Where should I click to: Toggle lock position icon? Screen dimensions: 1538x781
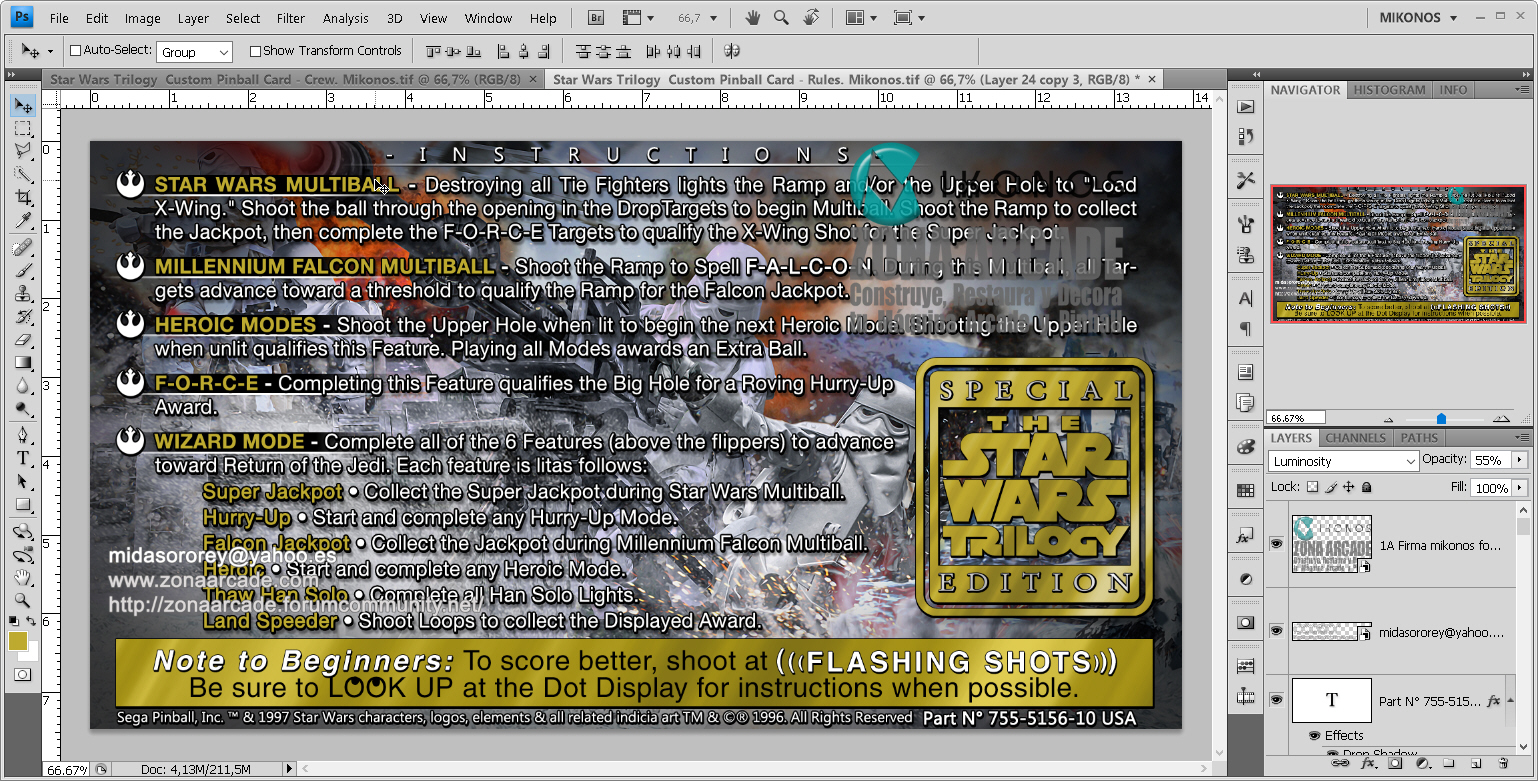coord(1348,487)
